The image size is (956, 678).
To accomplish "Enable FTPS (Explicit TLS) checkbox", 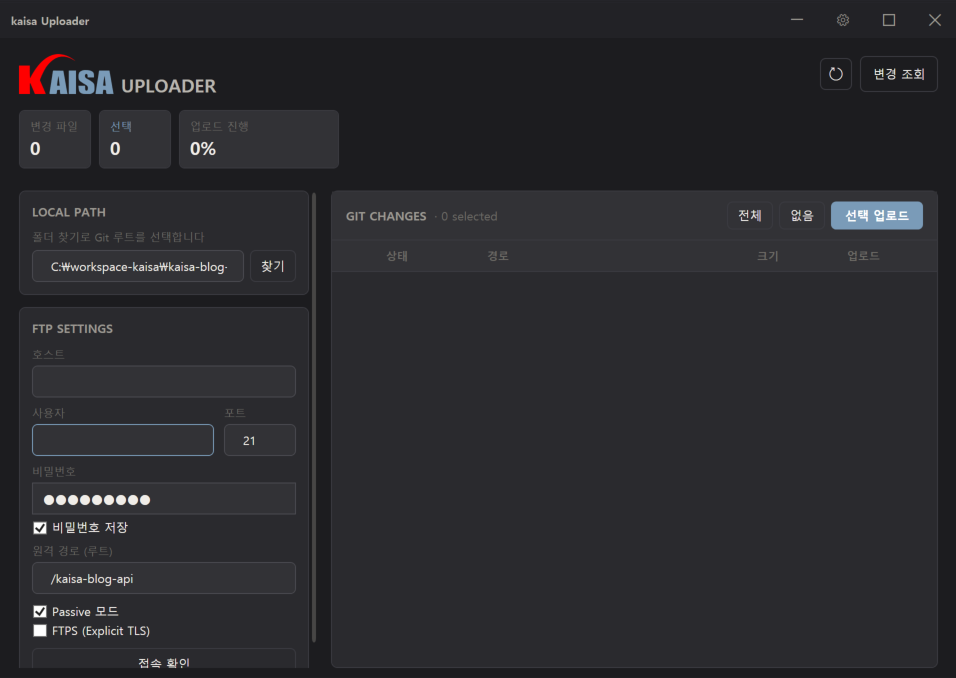I will point(40,630).
